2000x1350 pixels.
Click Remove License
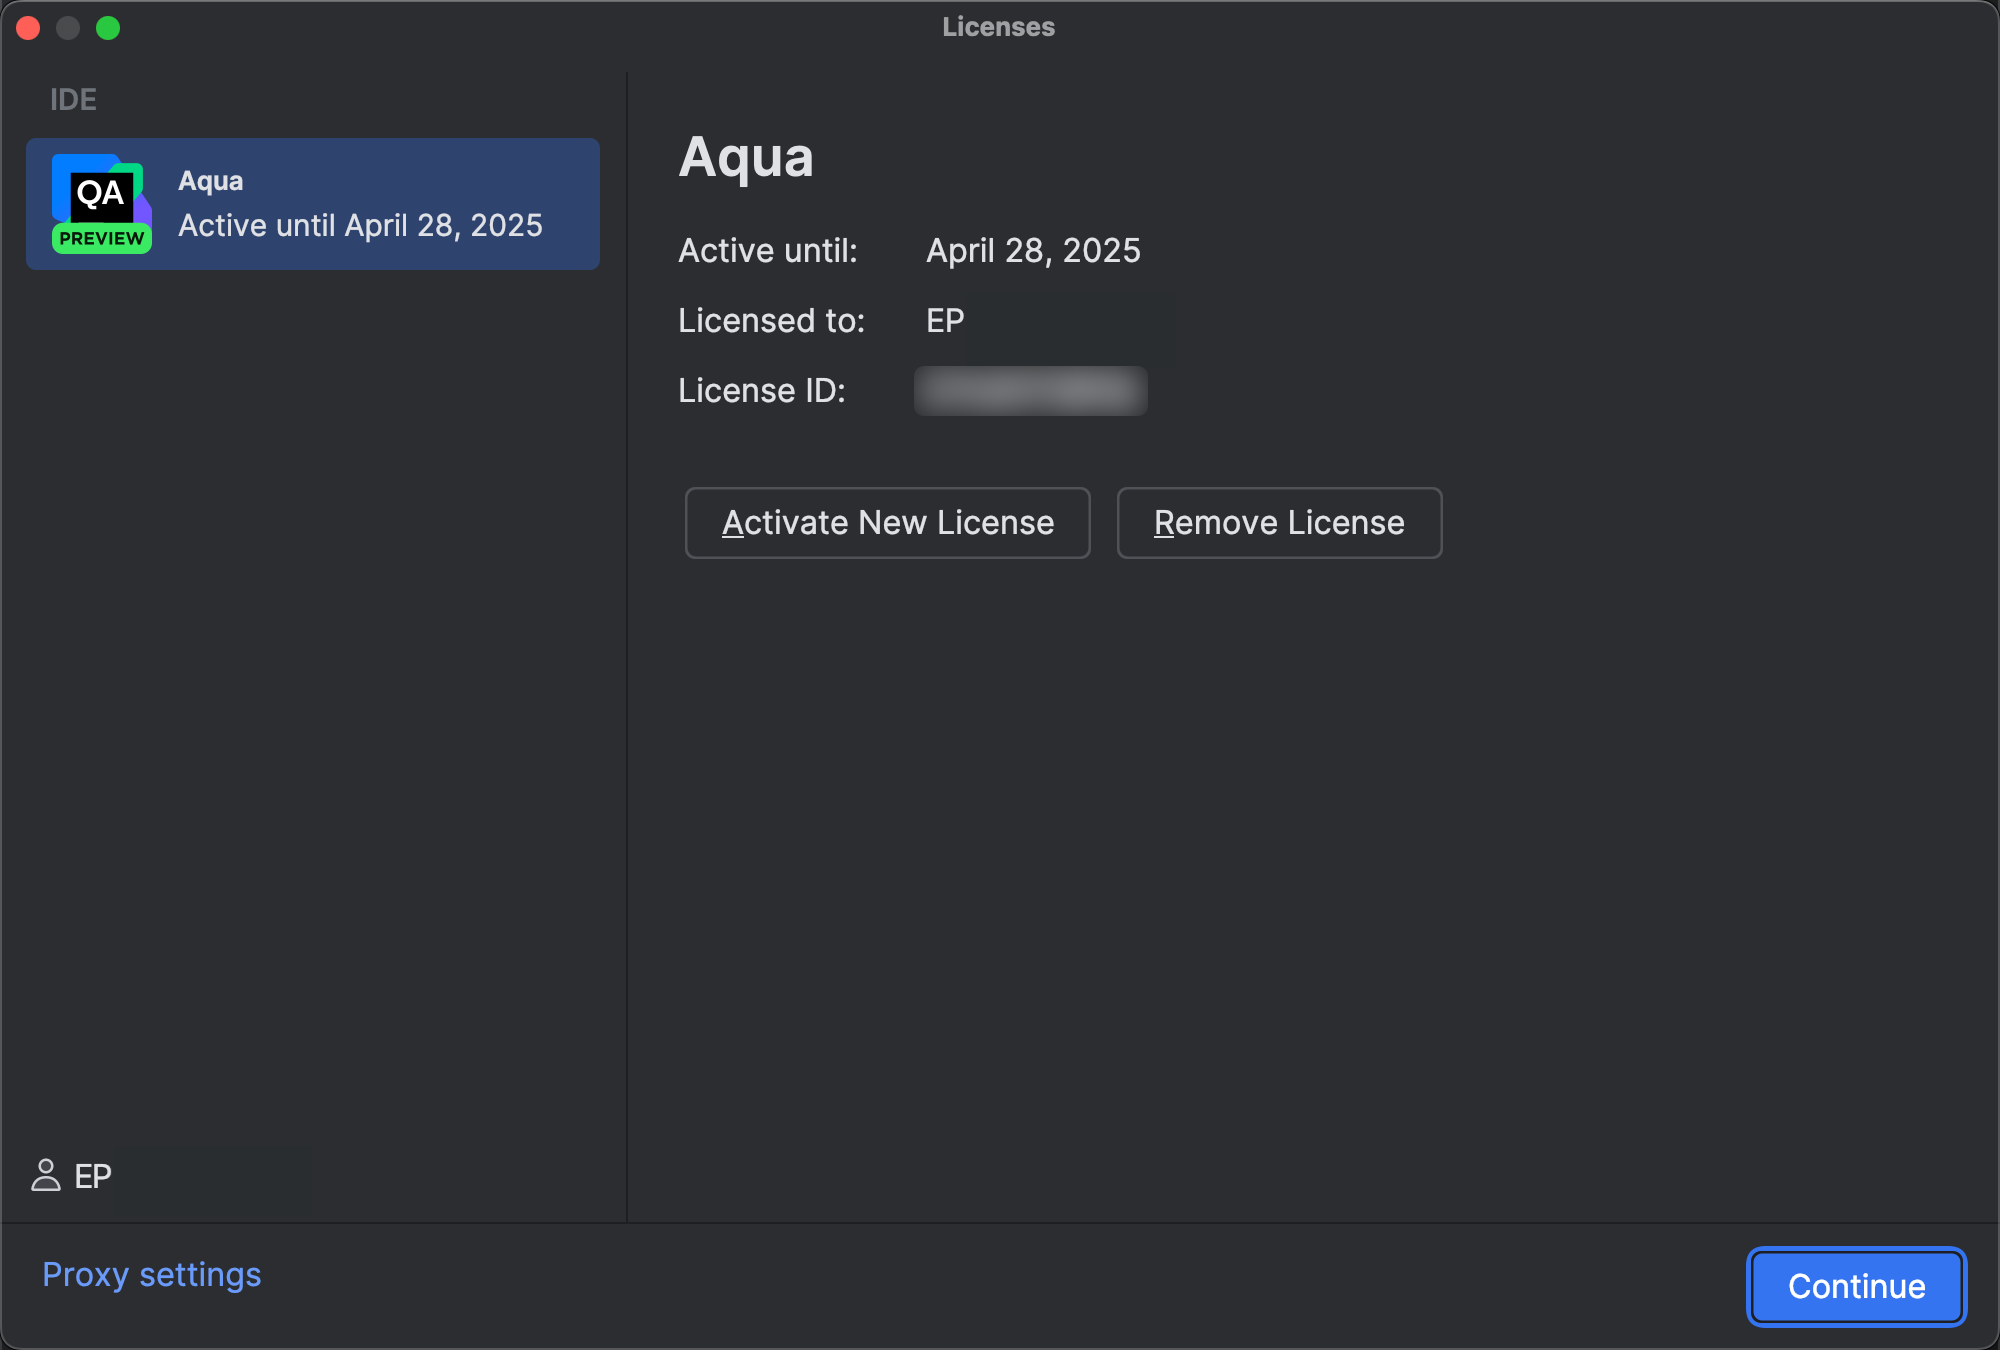point(1279,523)
